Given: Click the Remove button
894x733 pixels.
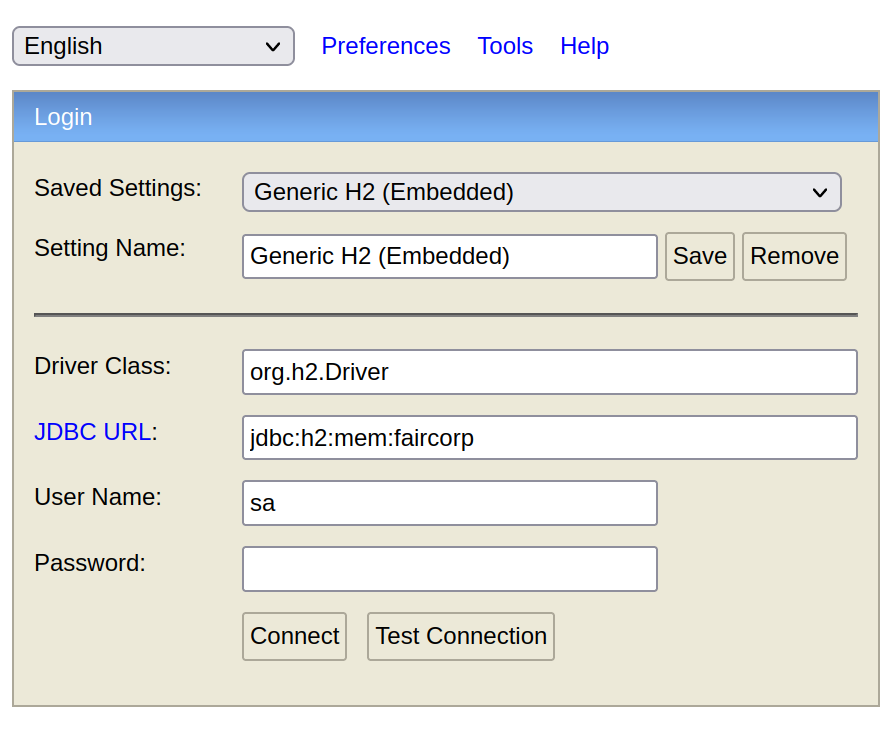Looking at the screenshot, I should click(794, 256).
